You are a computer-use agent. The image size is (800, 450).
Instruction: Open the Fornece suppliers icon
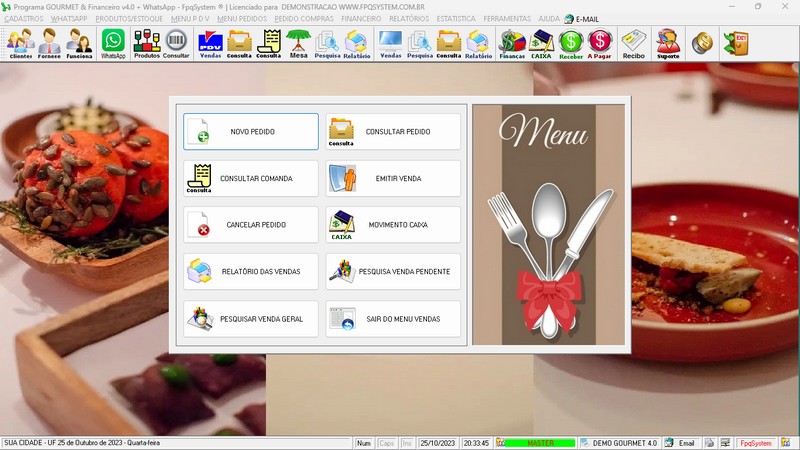click(49, 44)
